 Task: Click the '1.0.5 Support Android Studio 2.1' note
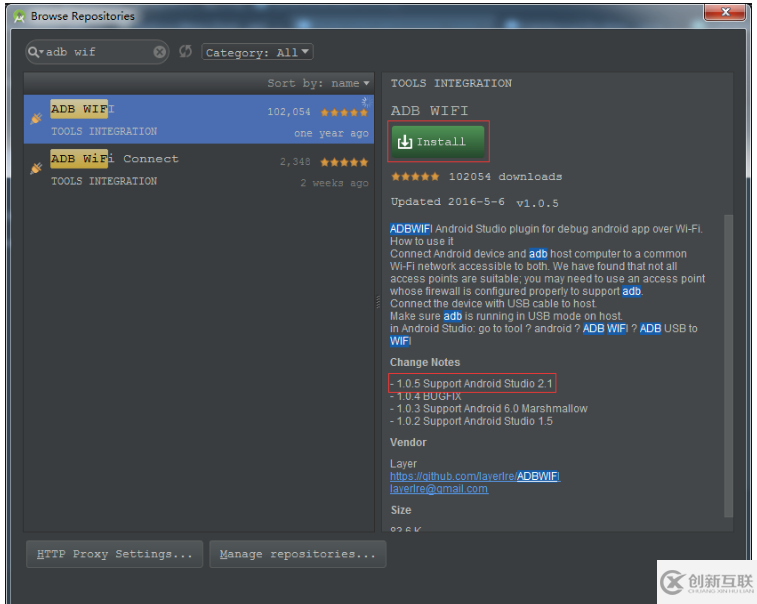pyautogui.click(x=472, y=384)
